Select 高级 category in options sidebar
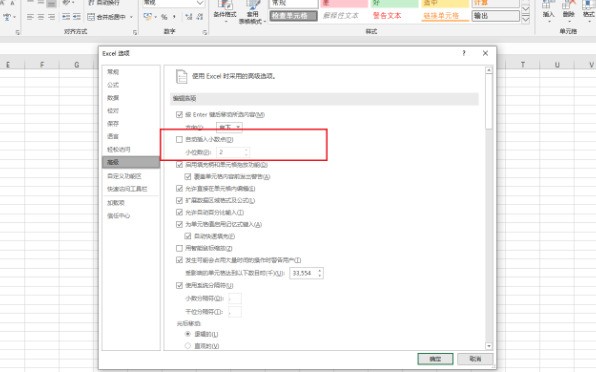 click(131, 162)
